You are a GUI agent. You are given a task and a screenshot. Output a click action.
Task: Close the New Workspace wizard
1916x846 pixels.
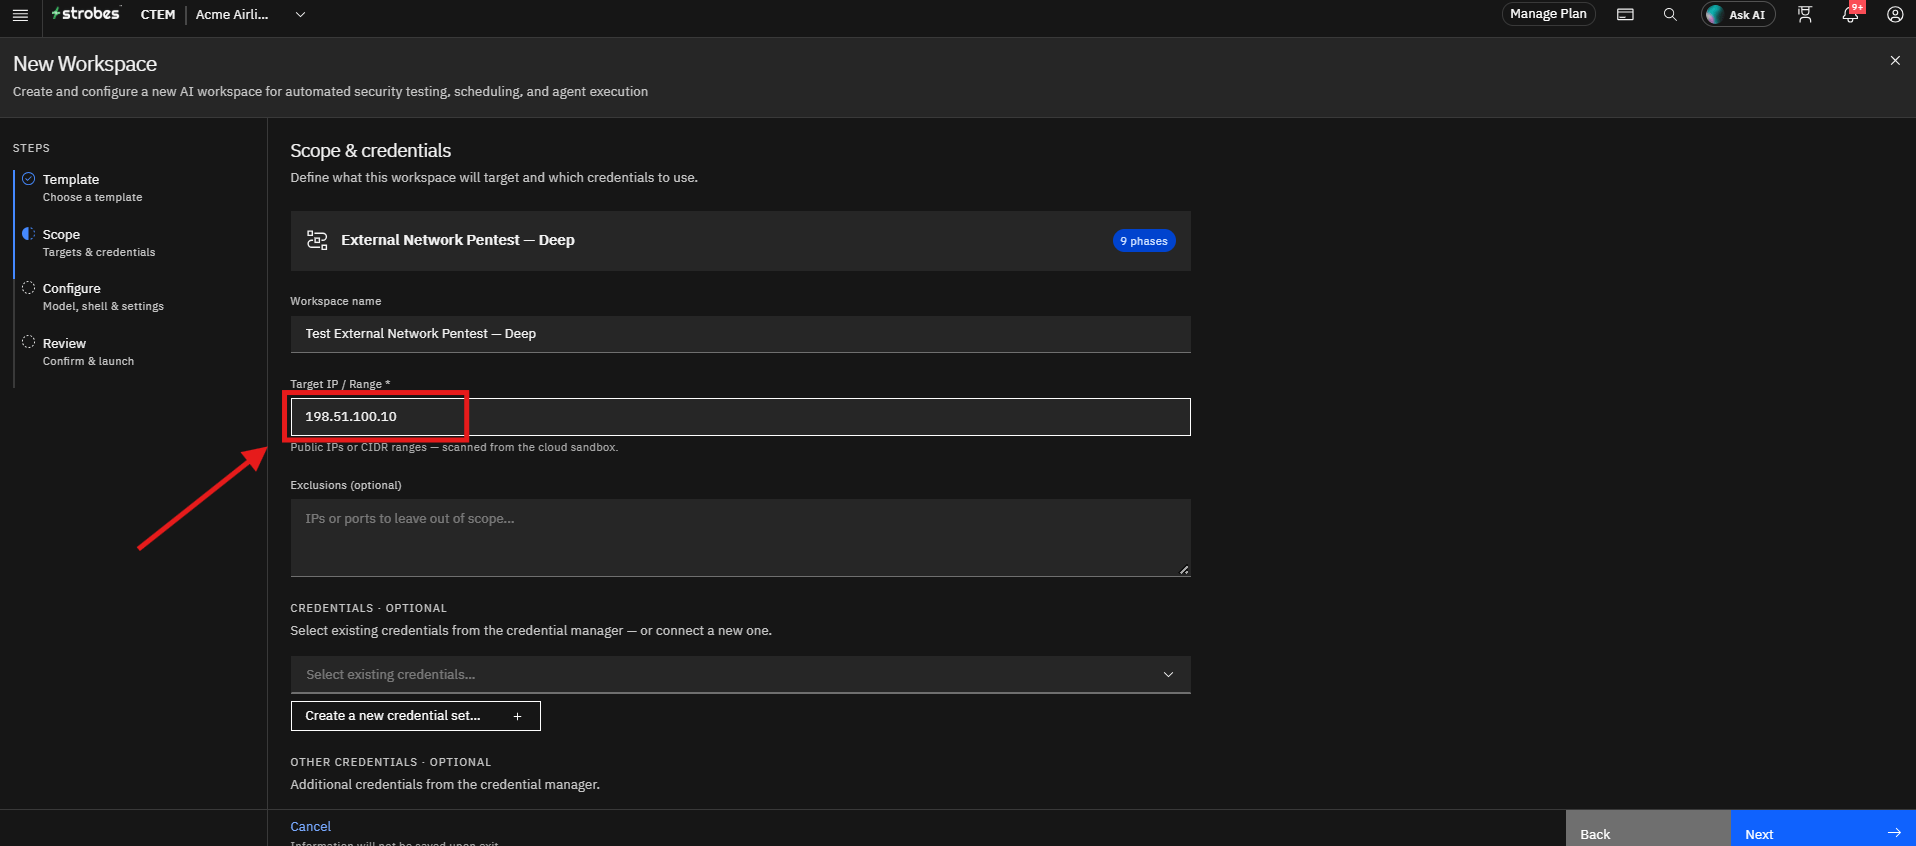pyautogui.click(x=1895, y=61)
